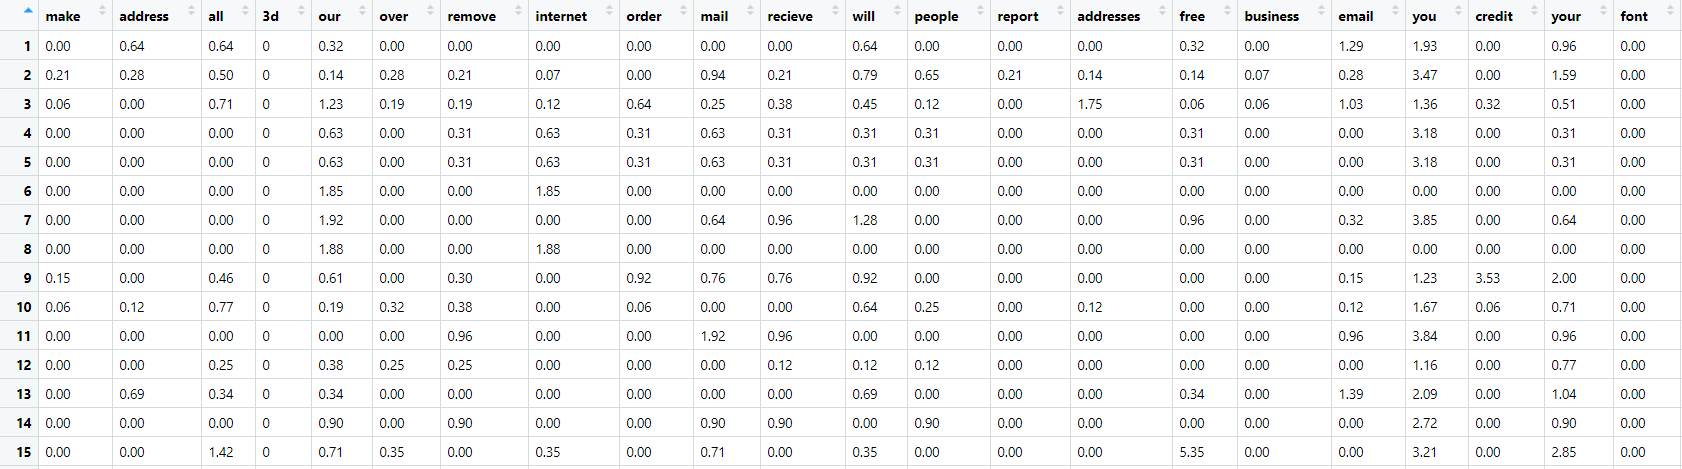Click the report column header text
Image resolution: width=1682 pixels, height=469 pixels.
(1017, 16)
